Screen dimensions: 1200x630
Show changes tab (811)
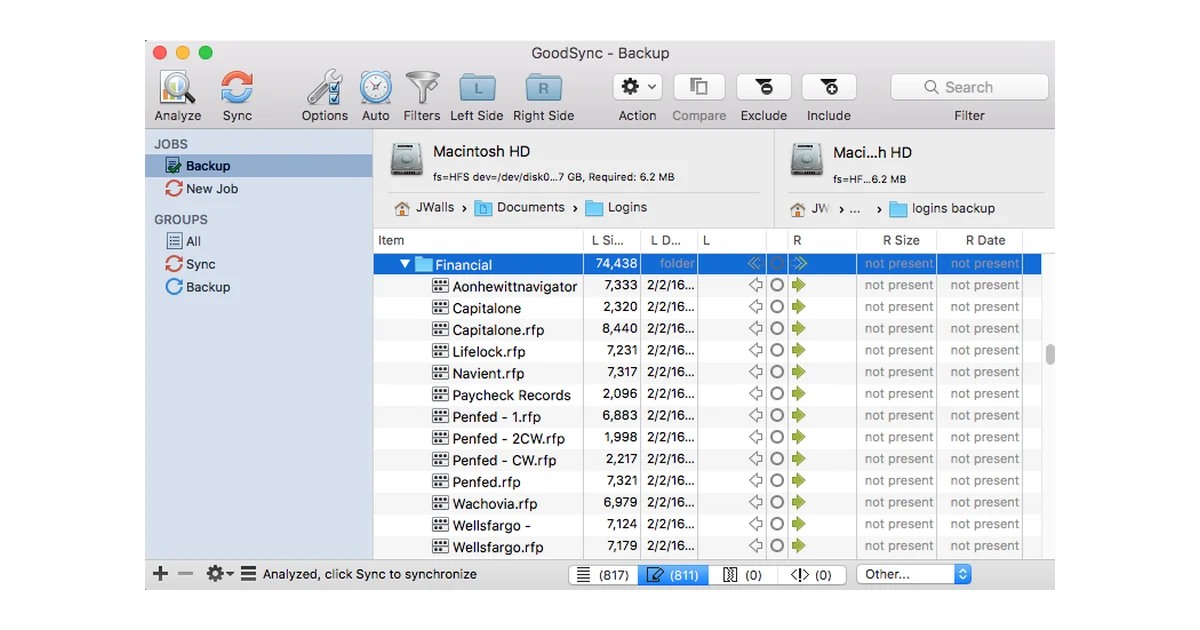coord(673,575)
